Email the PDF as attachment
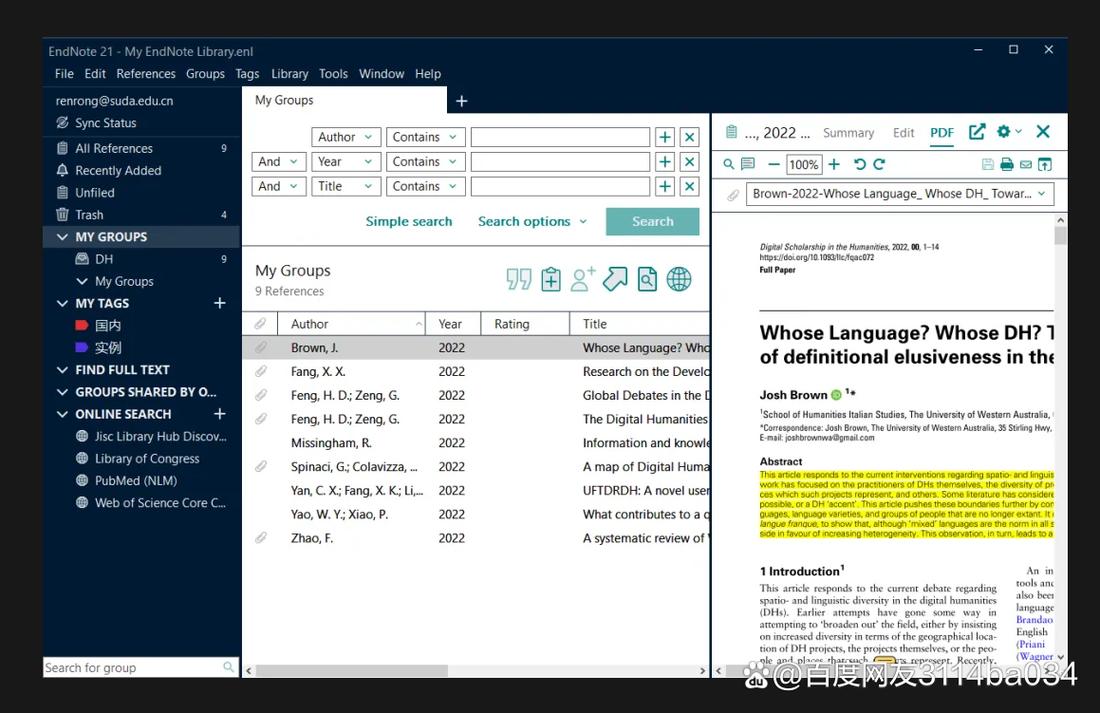 tap(1025, 163)
